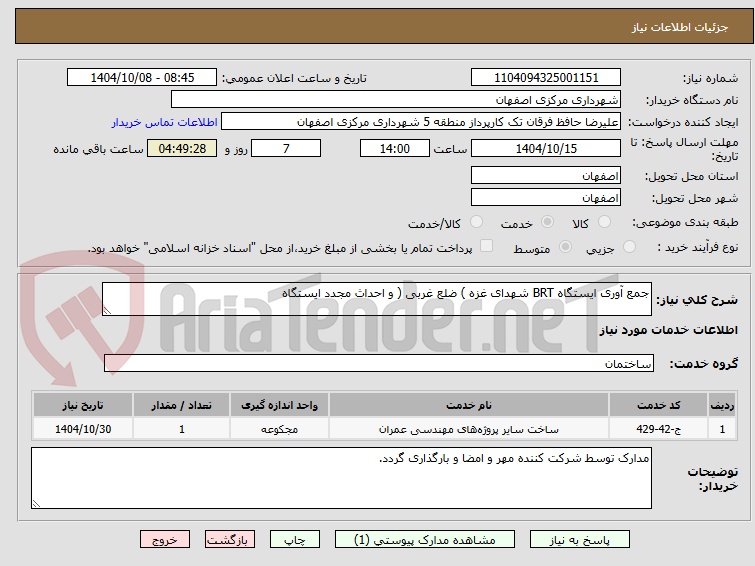Viewport: 755px width, 566px height.
Task: Click the بازگشت back button
Action: (230, 540)
